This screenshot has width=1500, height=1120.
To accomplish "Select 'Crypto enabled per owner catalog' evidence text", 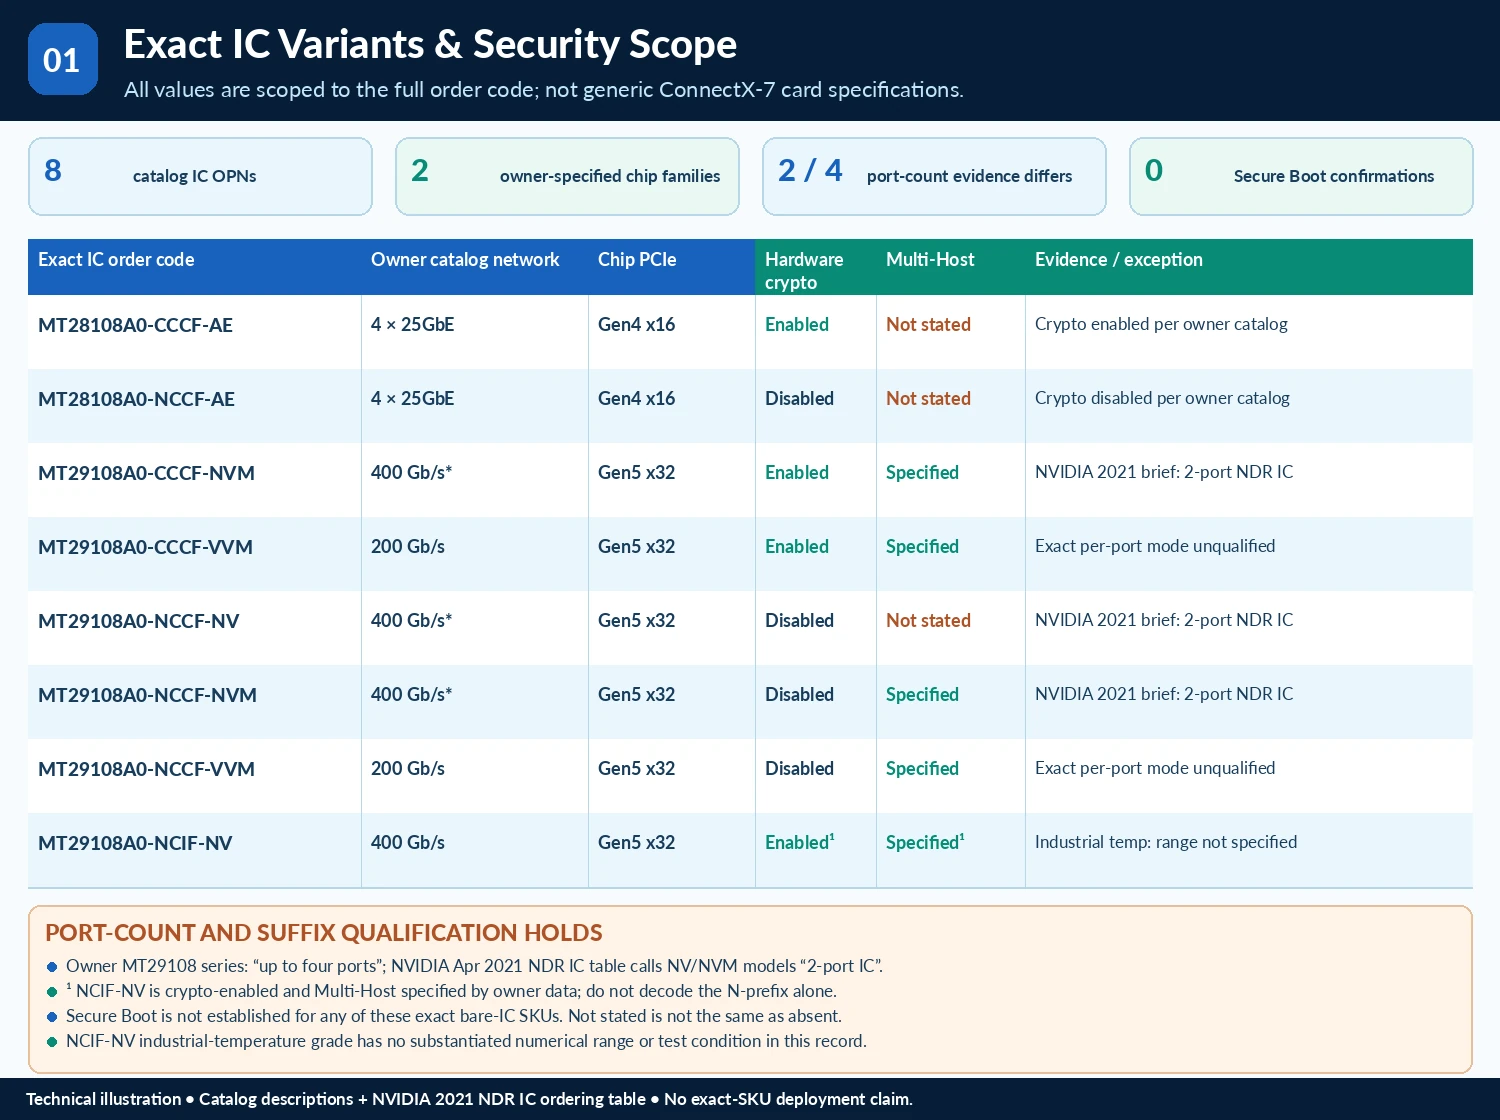I will (1161, 324).
